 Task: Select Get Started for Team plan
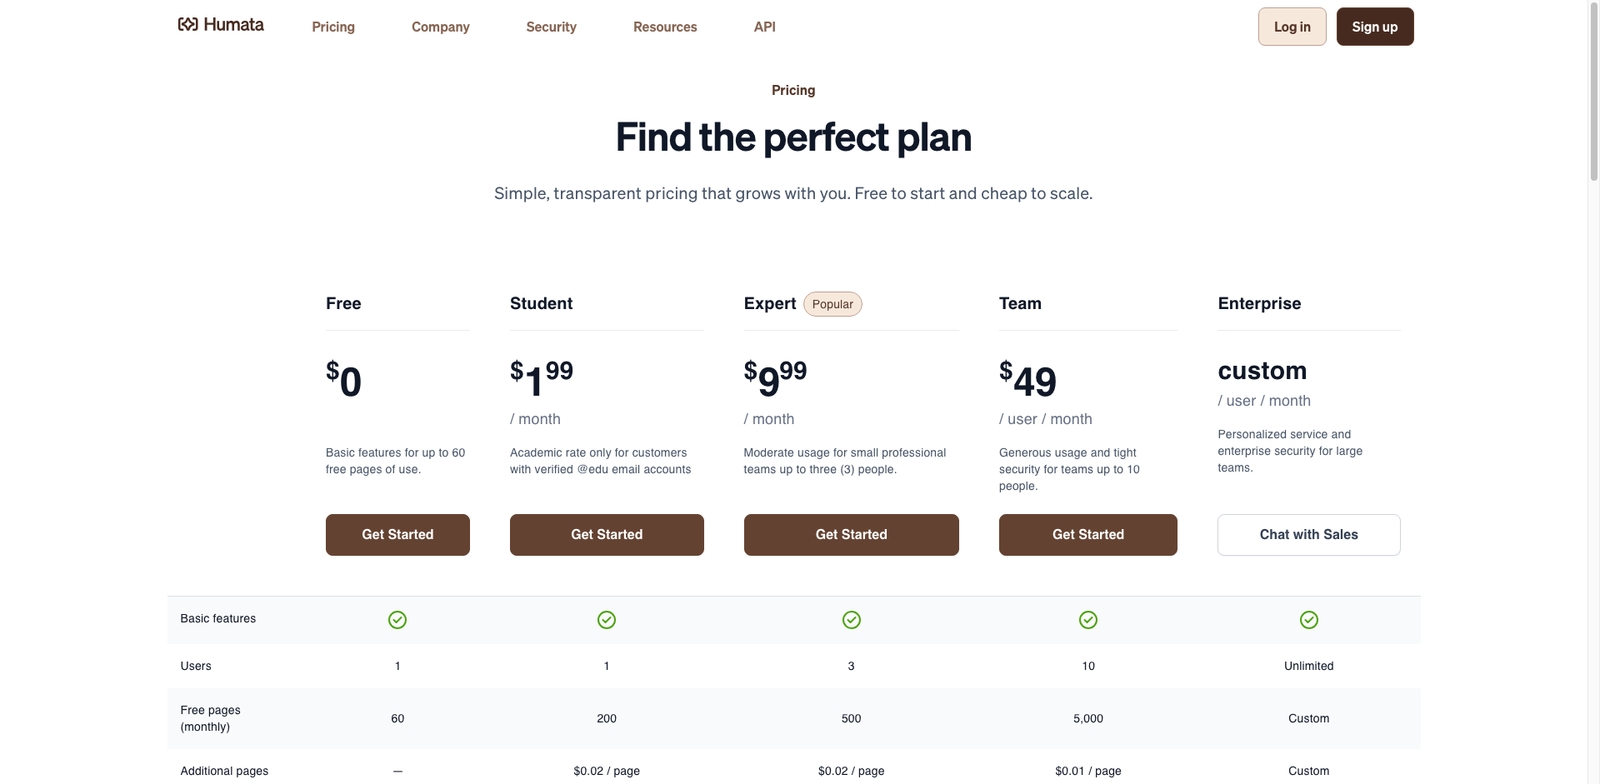coord(1088,535)
